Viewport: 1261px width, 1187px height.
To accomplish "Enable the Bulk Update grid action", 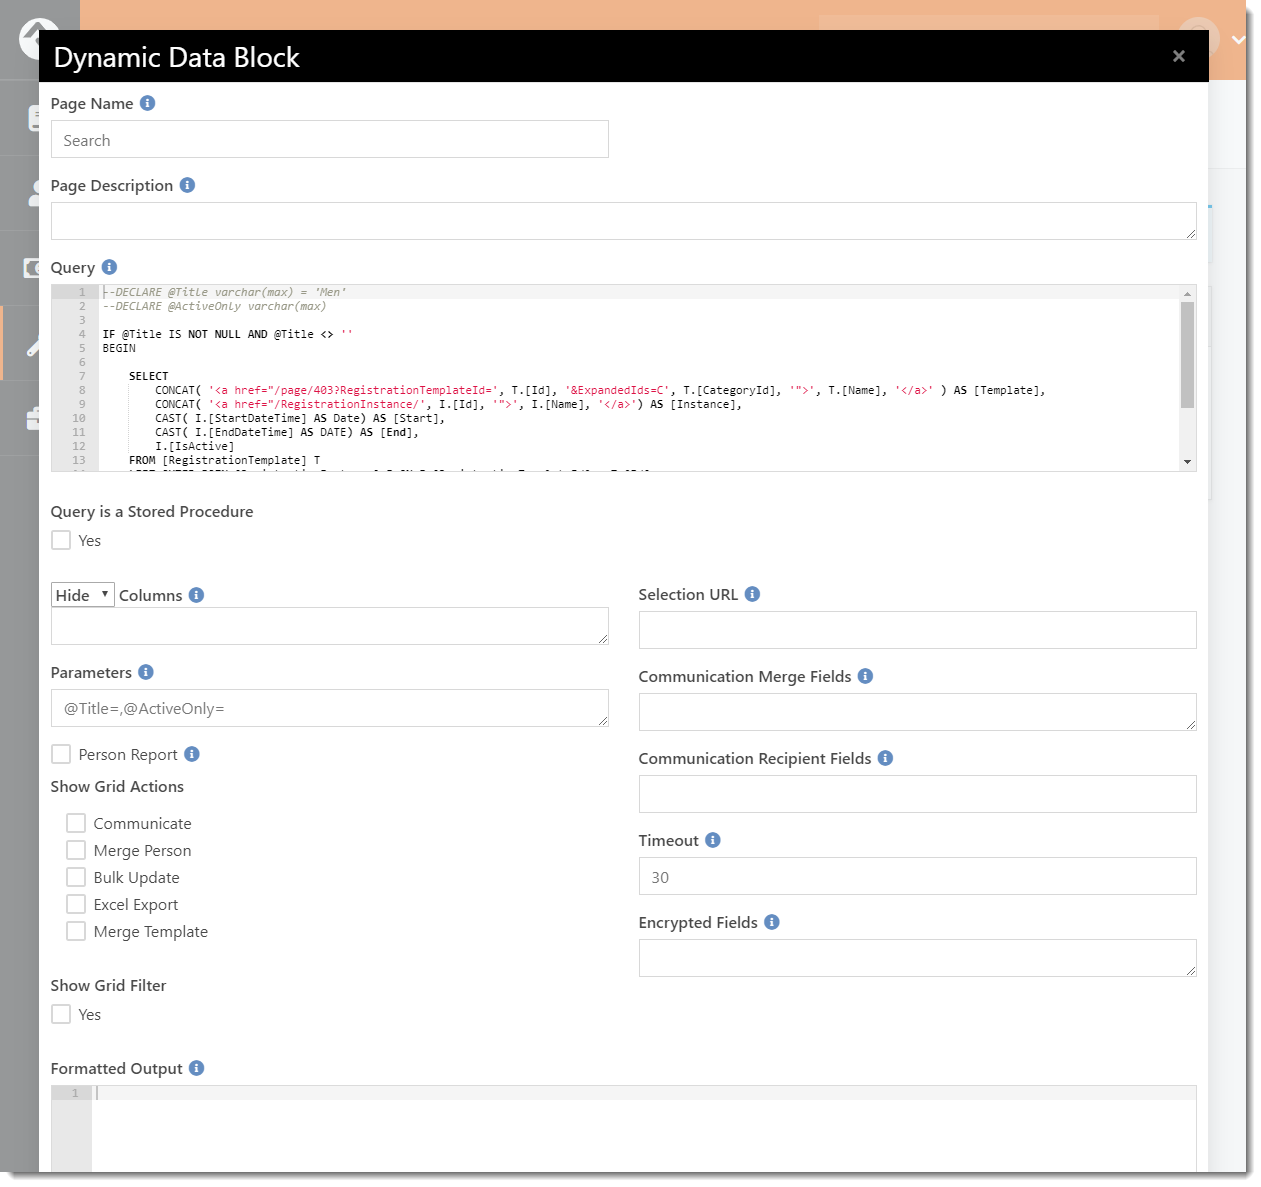I will tap(76, 877).
